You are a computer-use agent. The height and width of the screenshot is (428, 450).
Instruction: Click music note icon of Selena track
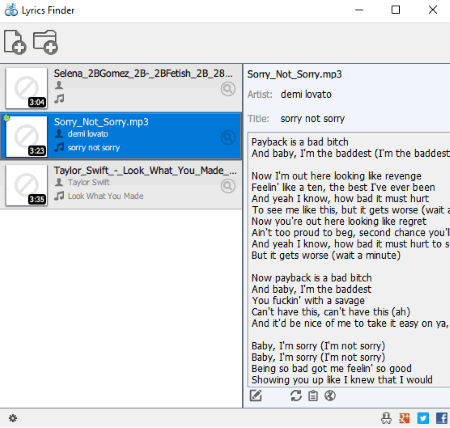pos(59,99)
